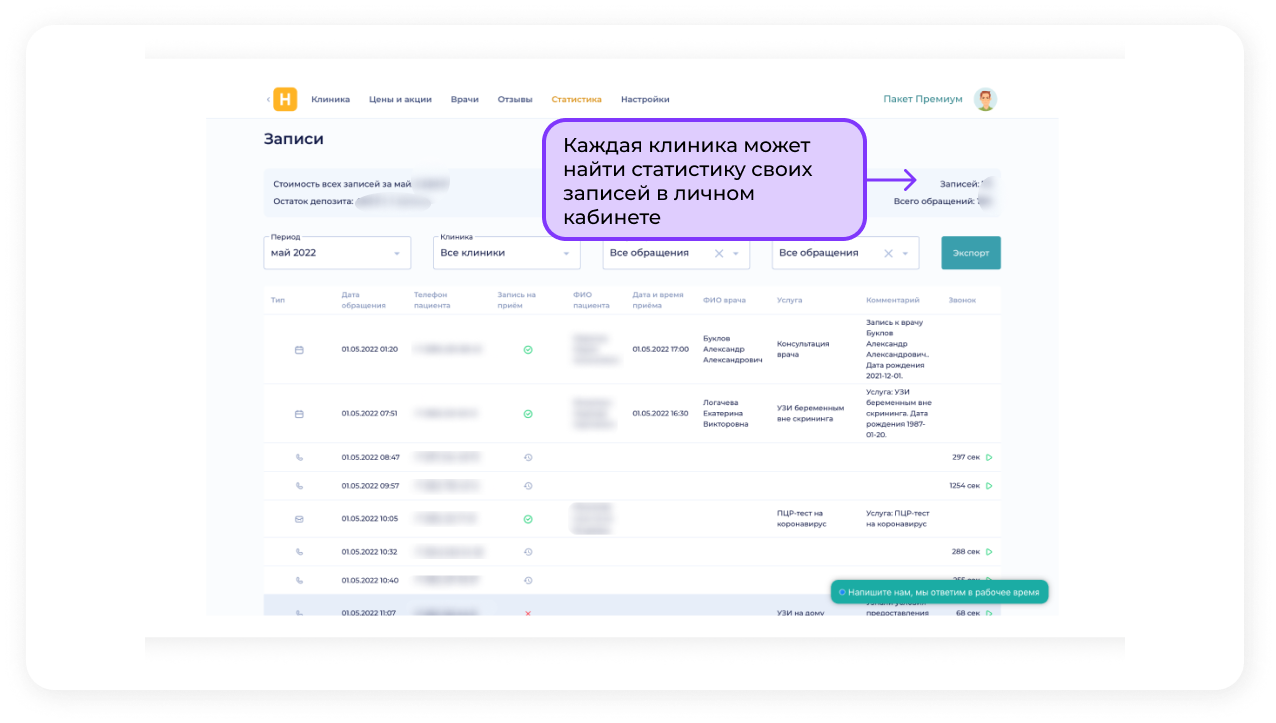Click the Стоимость всех записей за май label
Screen dimensions: 1276x723
[342, 184]
